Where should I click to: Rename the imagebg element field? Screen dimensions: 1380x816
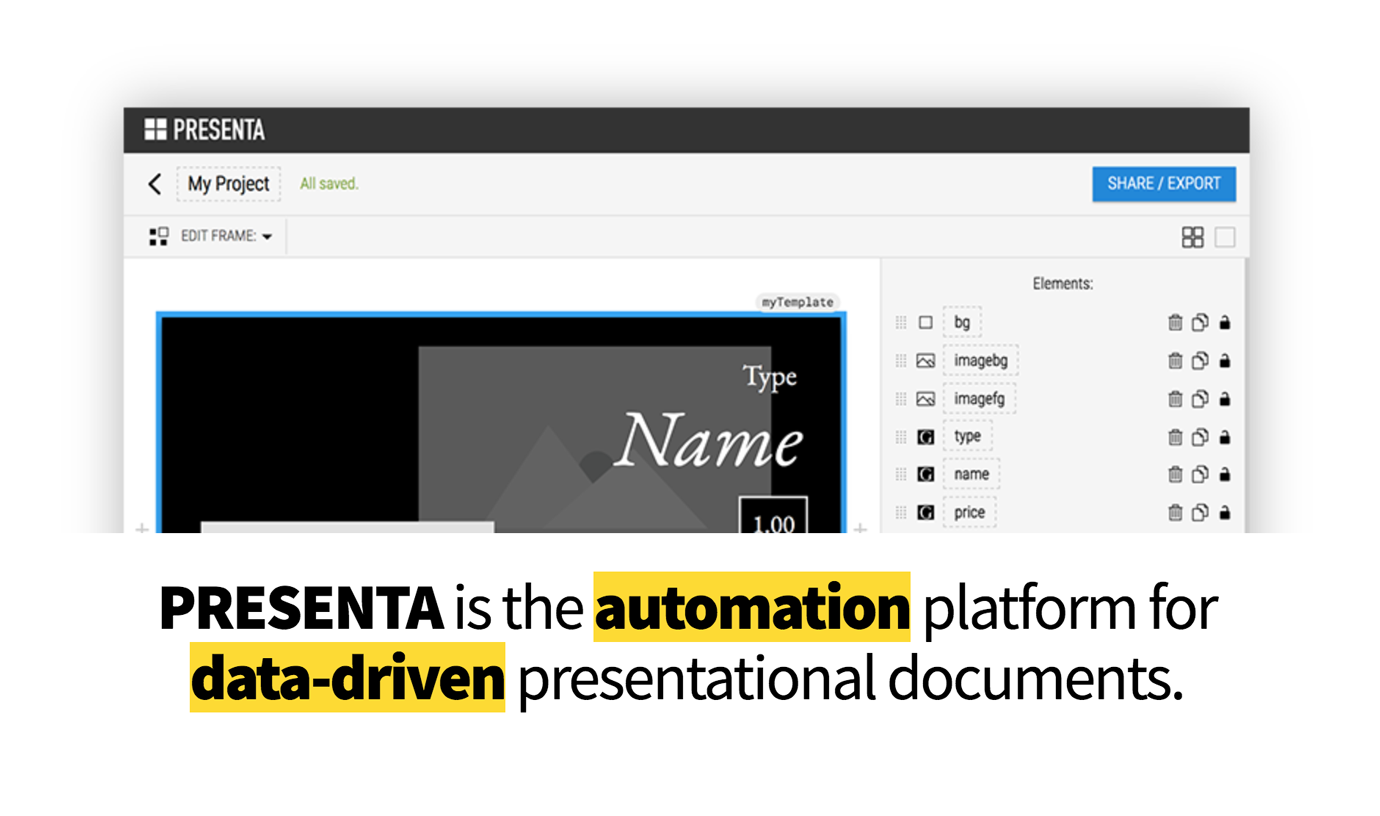click(x=980, y=361)
